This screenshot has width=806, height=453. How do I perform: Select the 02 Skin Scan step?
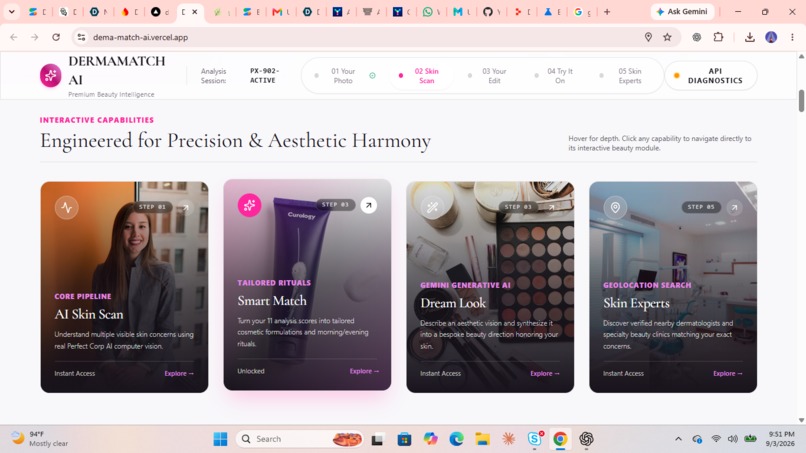pyautogui.click(x=420, y=76)
